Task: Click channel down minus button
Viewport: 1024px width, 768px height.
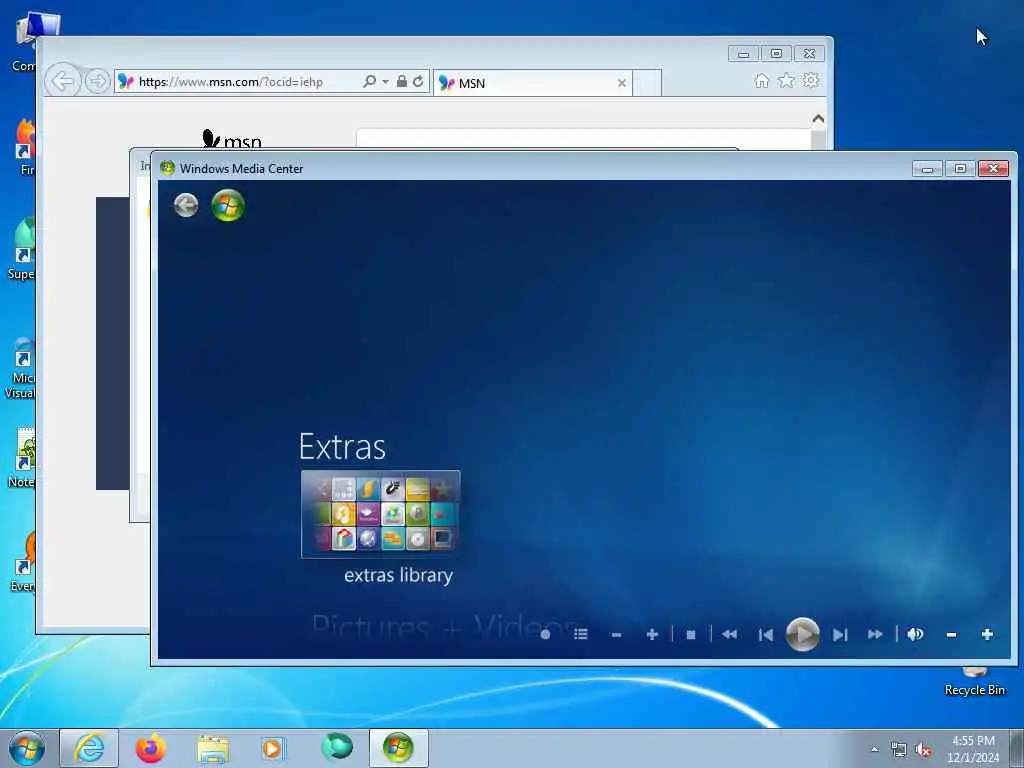Action: [616, 634]
